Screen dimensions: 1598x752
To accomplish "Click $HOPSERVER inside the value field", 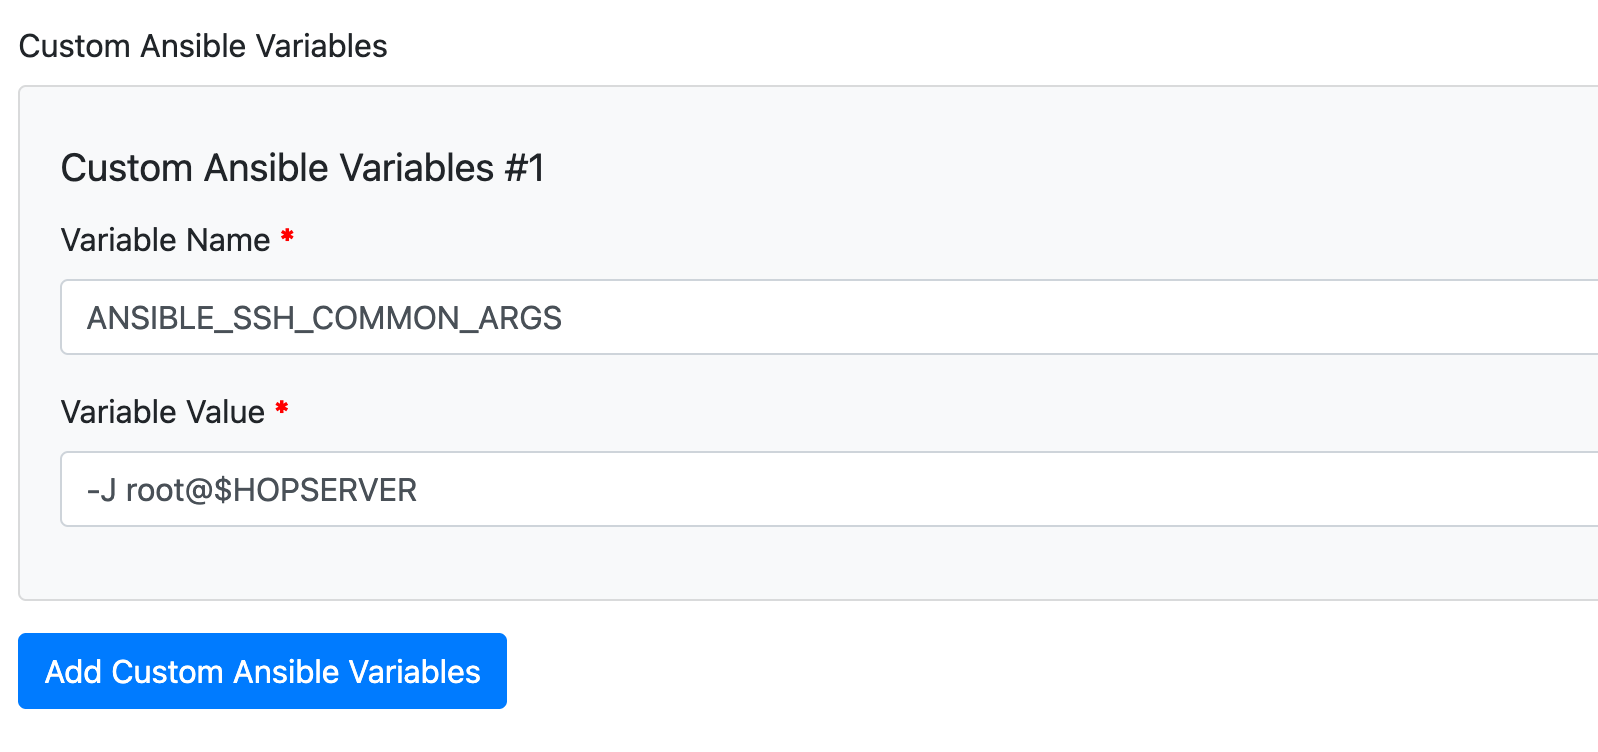I will pyautogui.click(x=315, y=490).
